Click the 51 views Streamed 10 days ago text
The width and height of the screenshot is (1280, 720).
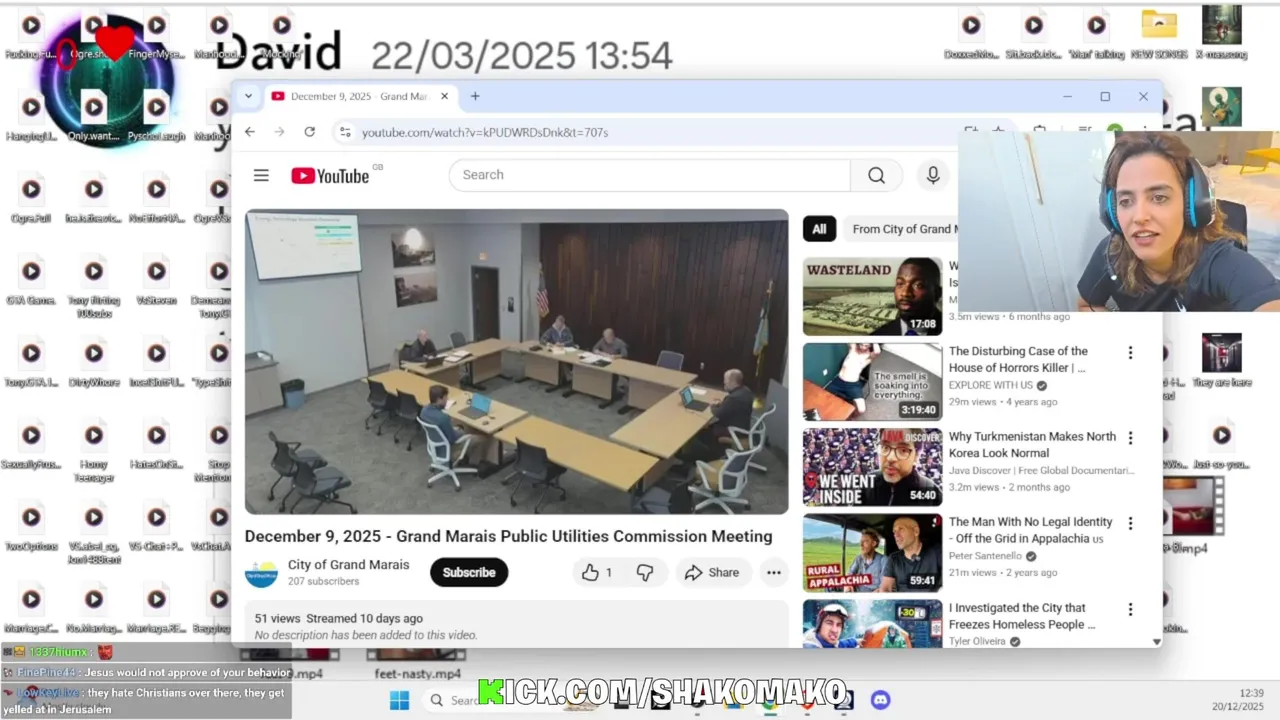pos(339,619)
